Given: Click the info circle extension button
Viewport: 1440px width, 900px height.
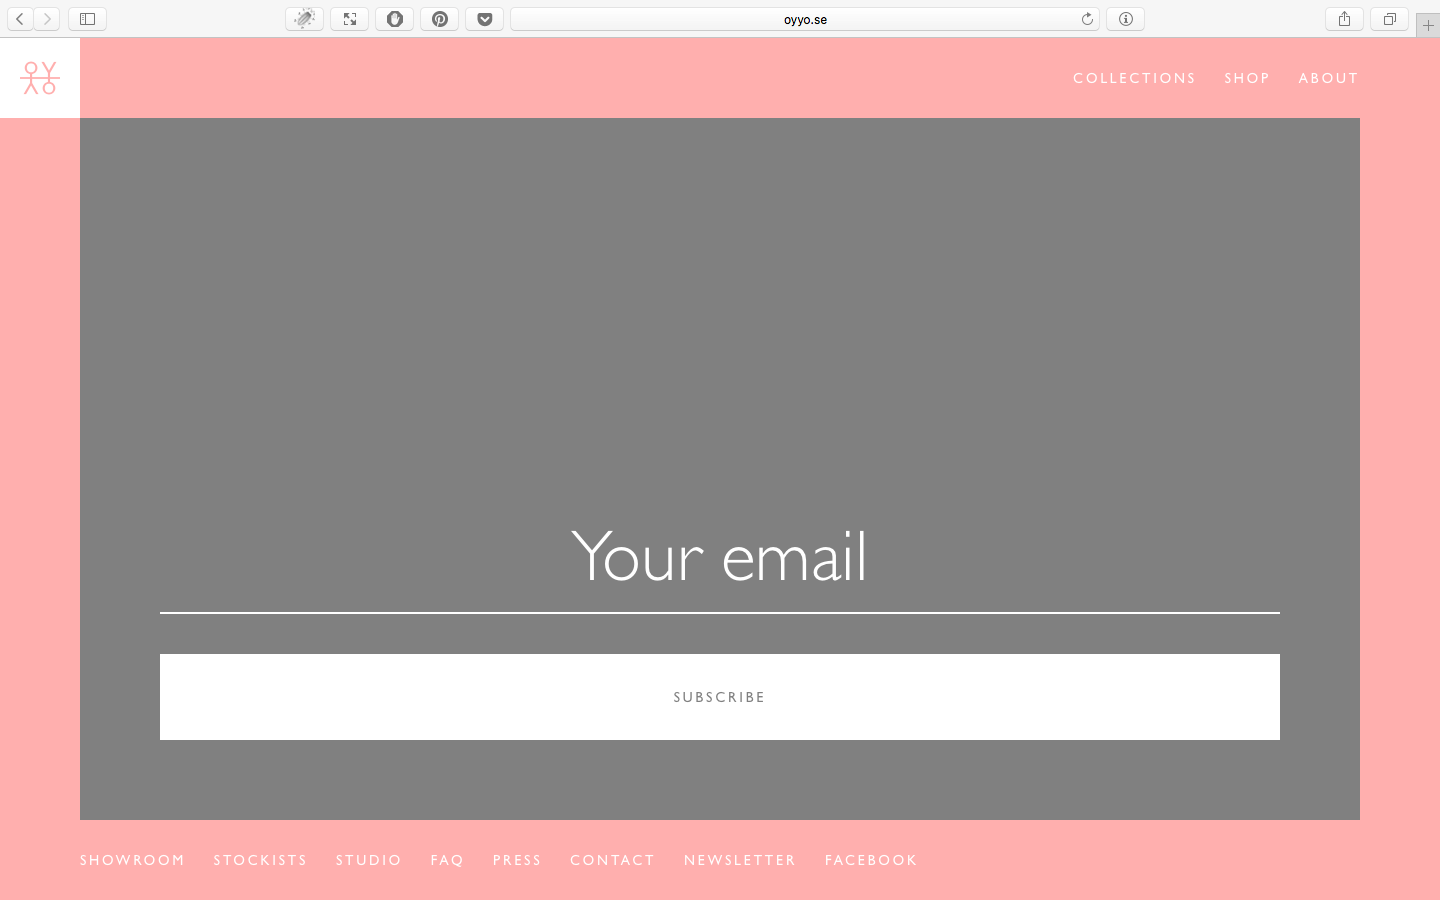Looking at the screenshot, I should pos(1125,19).
